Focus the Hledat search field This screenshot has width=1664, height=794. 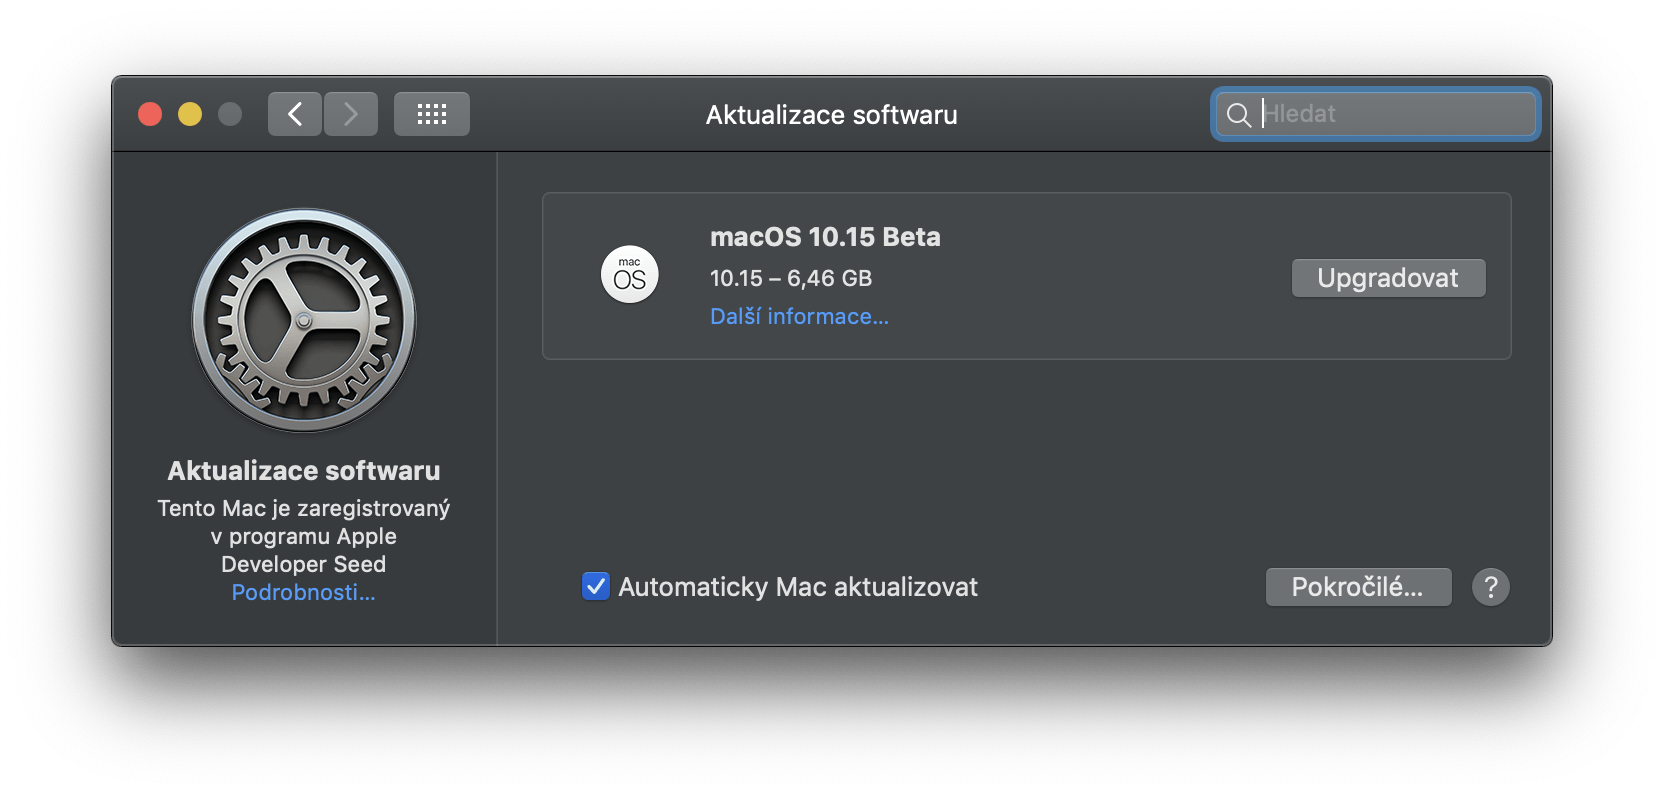[1395, 114]
